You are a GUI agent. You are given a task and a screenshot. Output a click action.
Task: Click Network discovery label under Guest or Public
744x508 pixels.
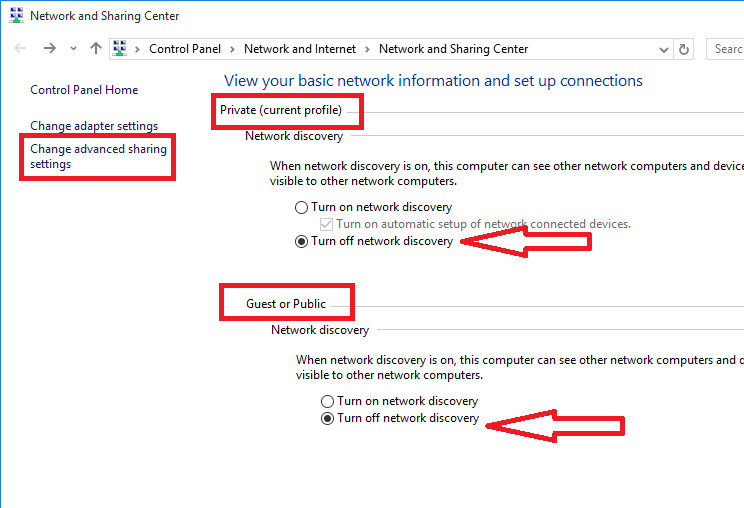tap(320, 330)
